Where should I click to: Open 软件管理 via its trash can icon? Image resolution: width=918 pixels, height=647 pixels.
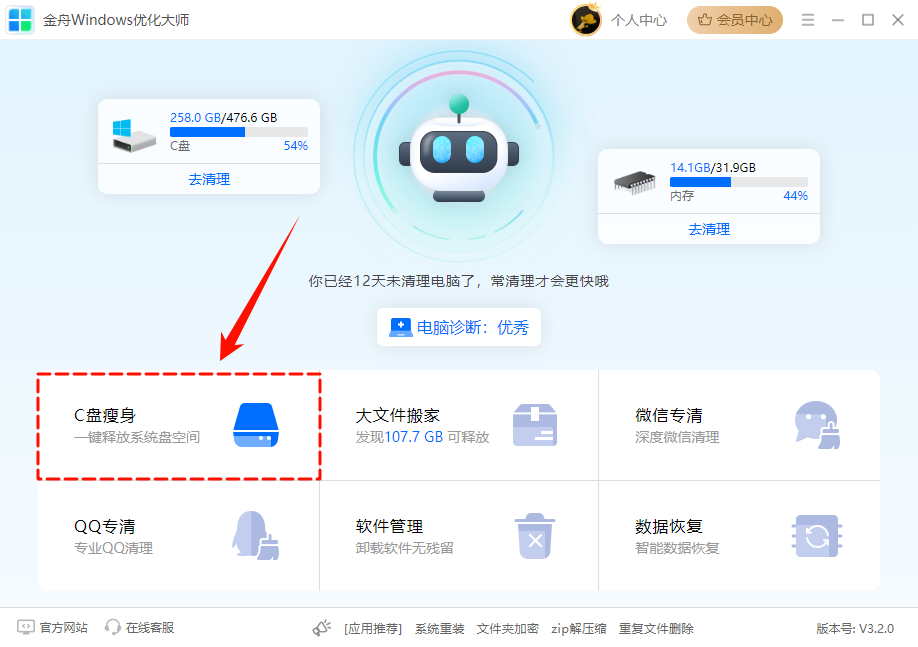[x=535, y=536]
